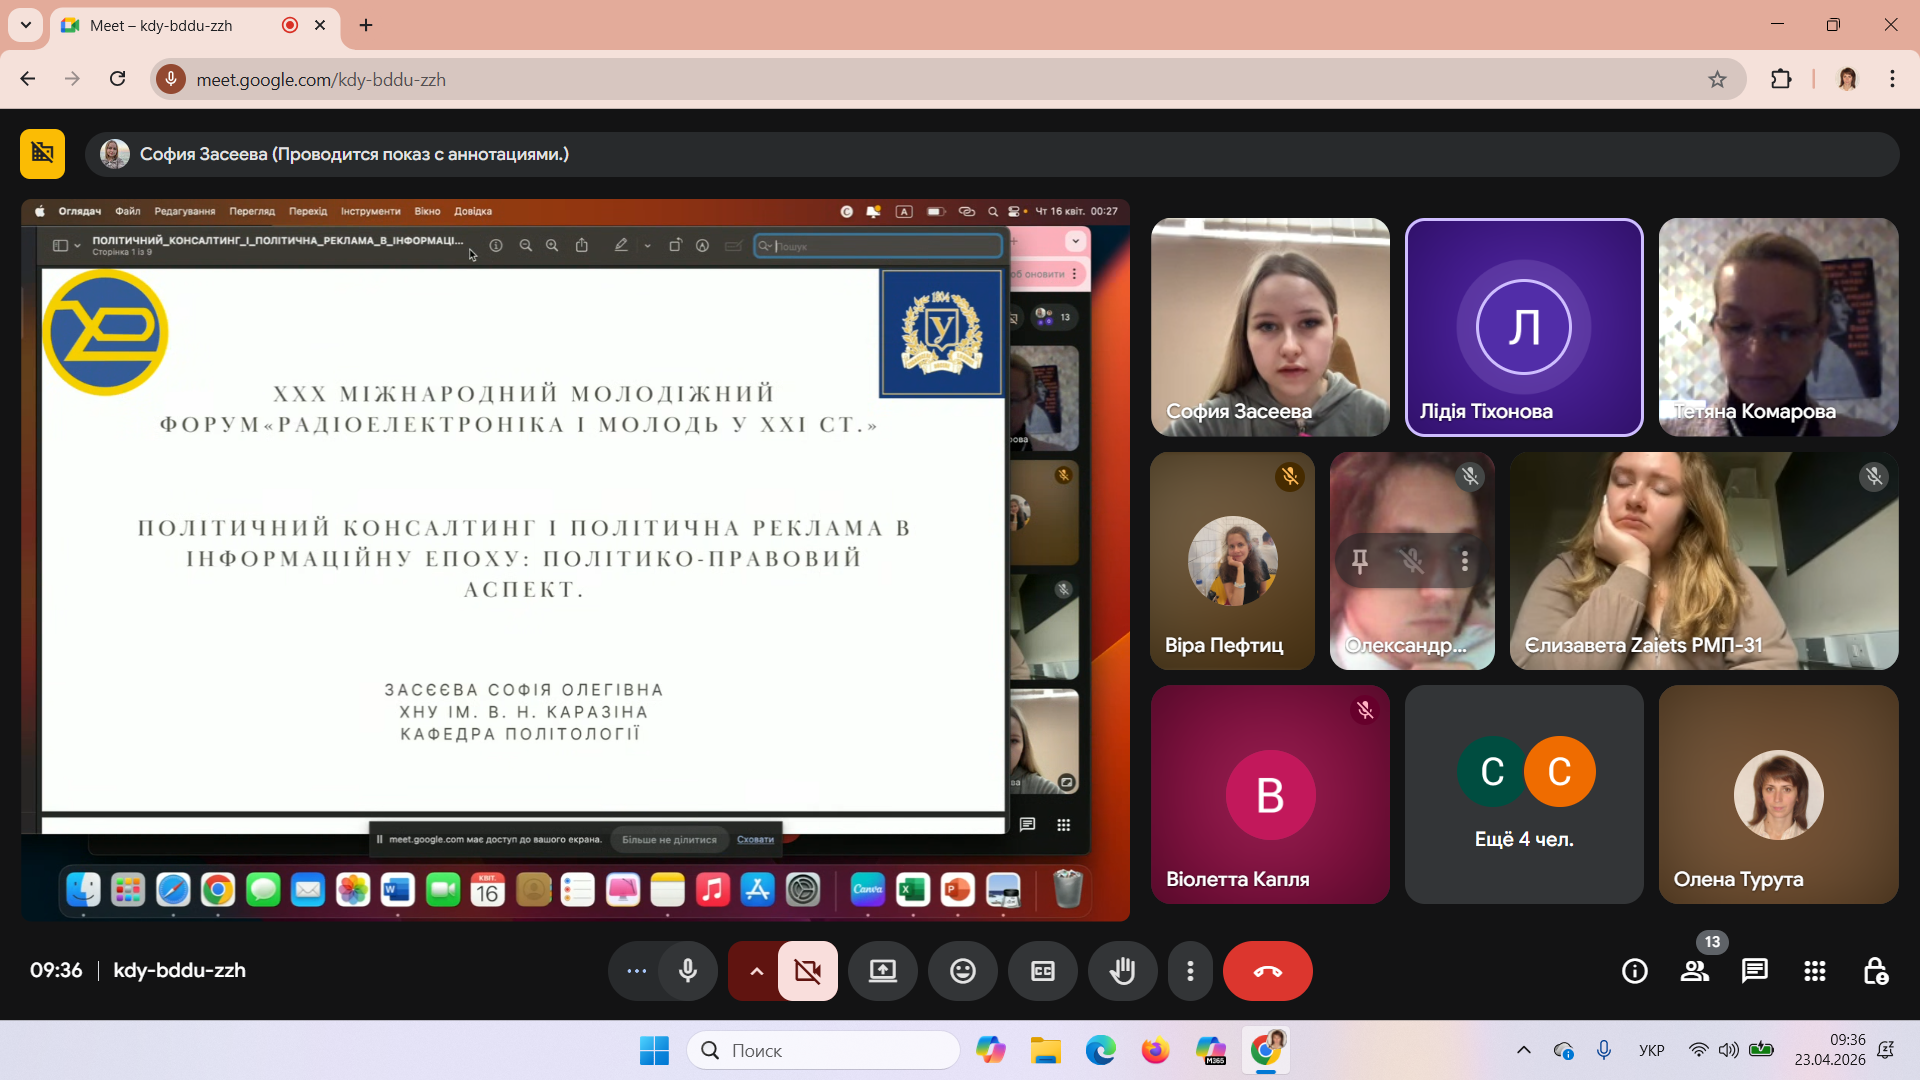Show the participants panel

click(x=1695, y=971)
